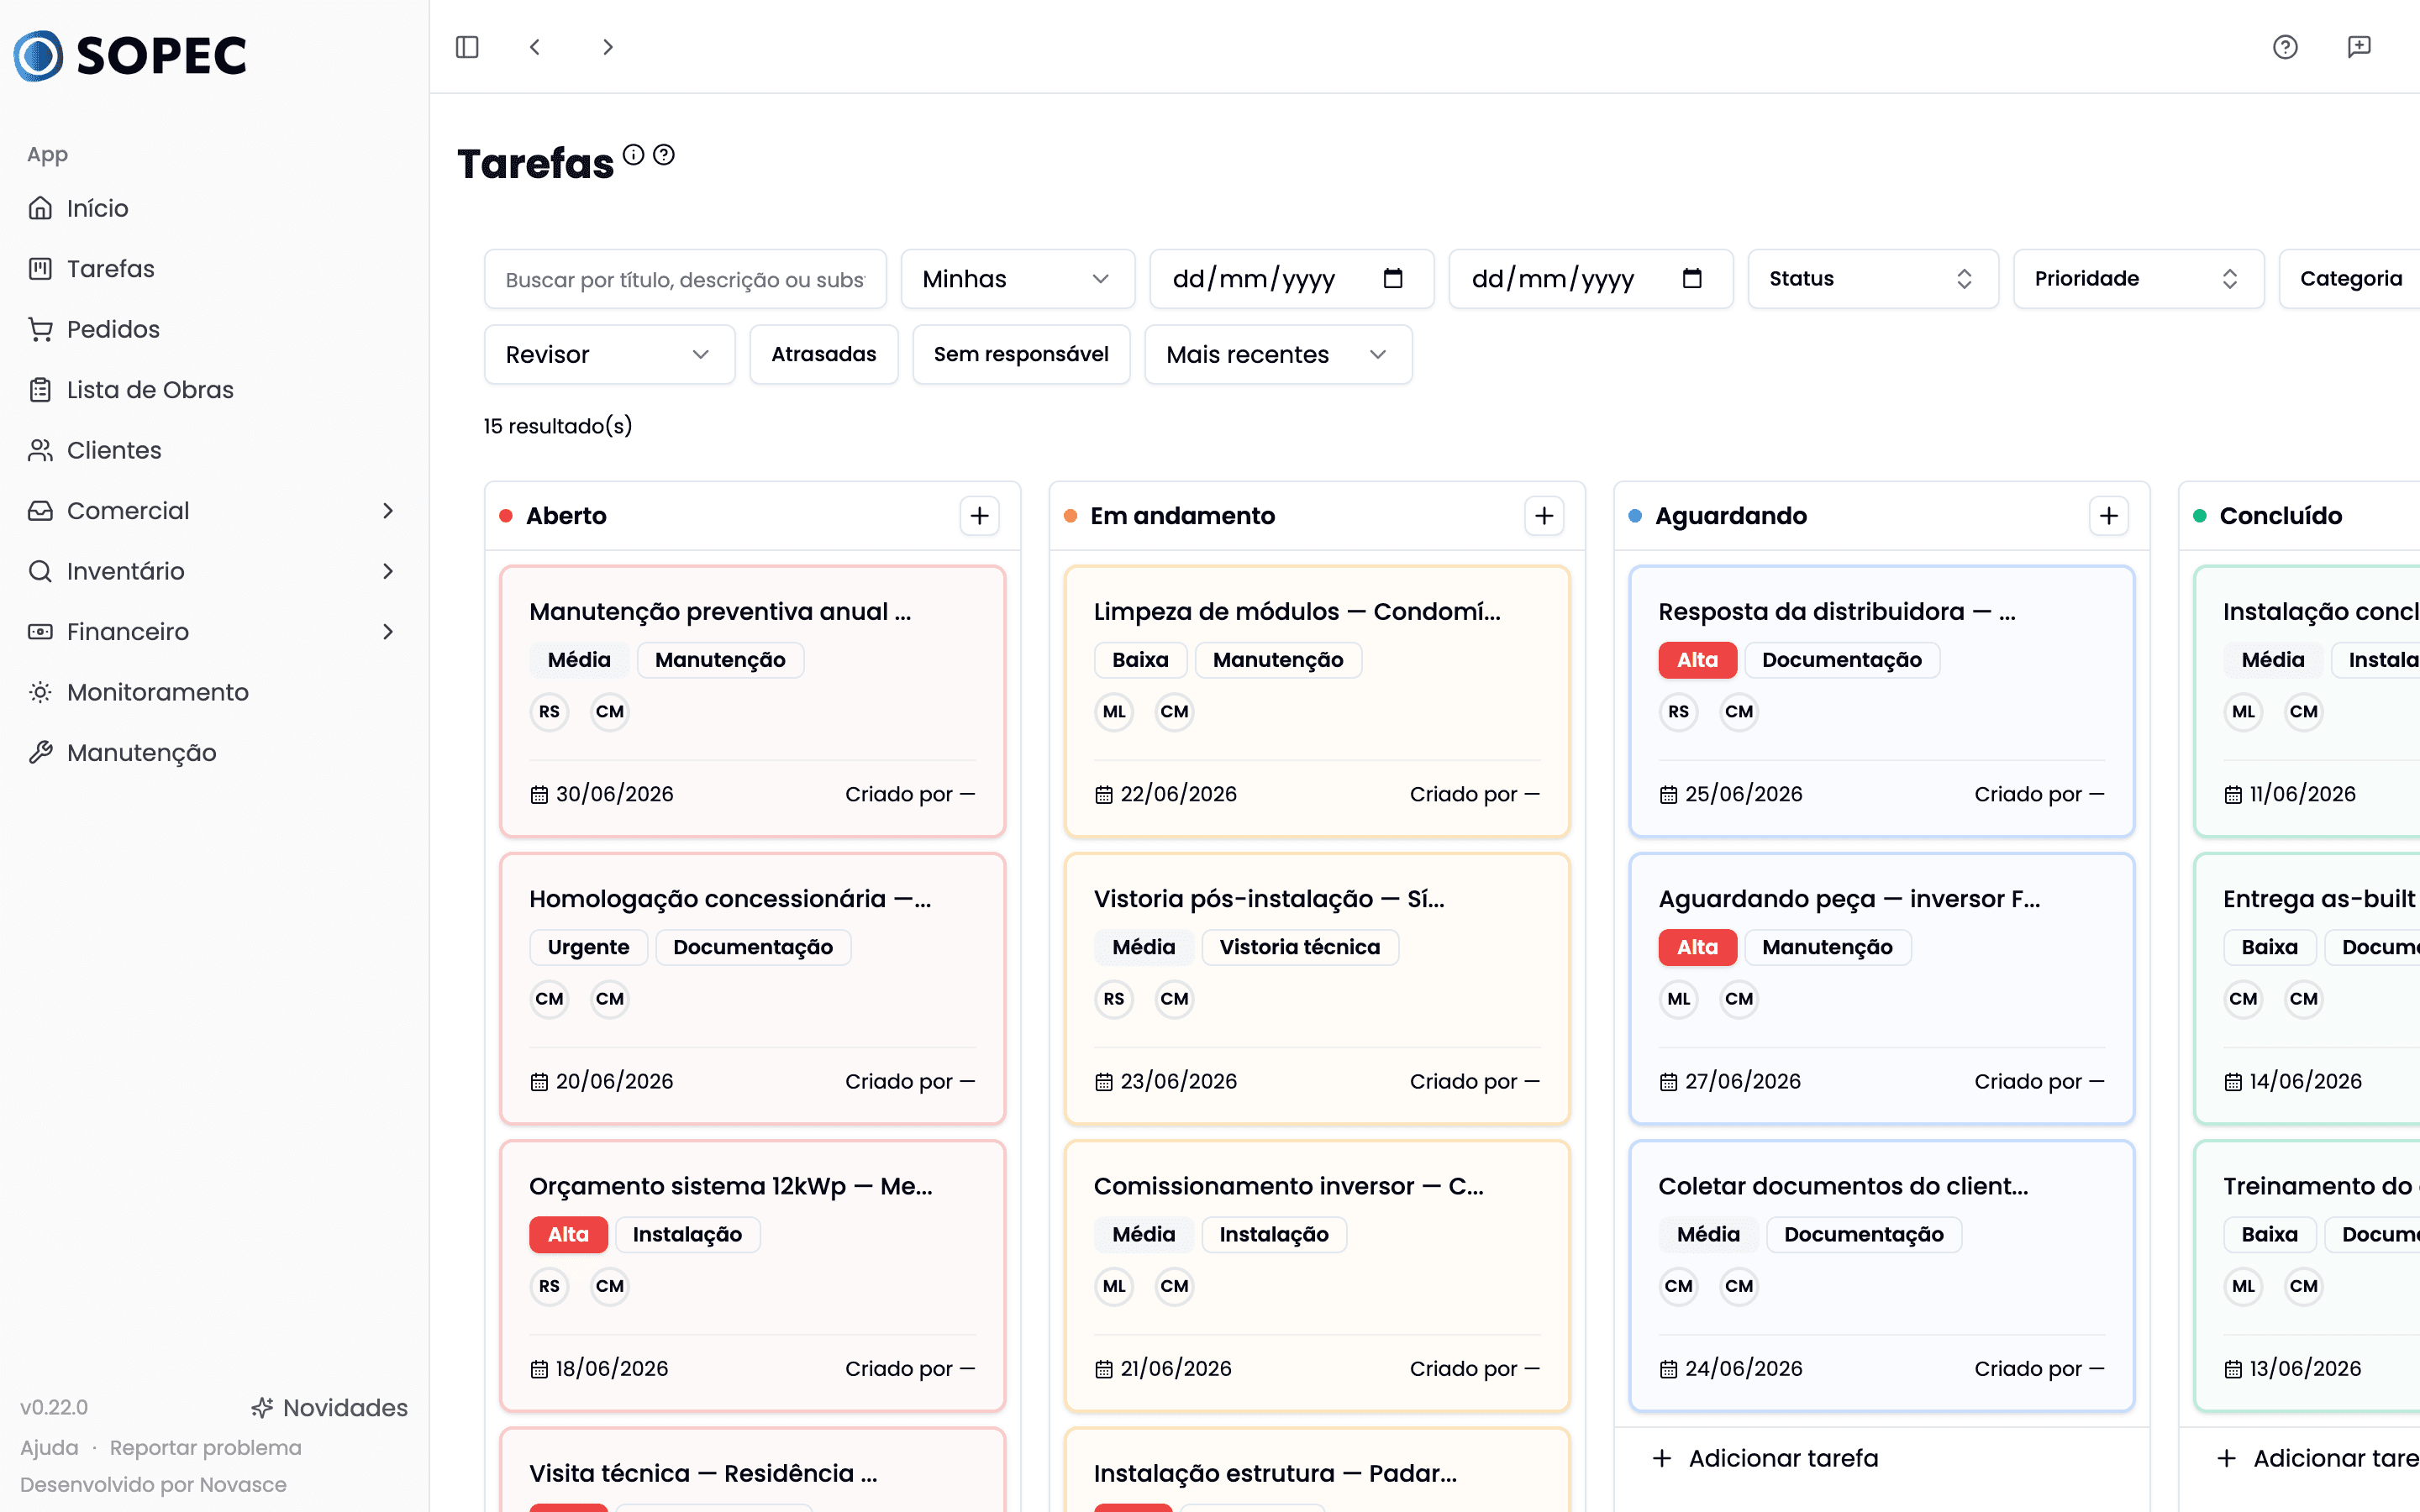
Task: Open Pedidos in the sidebar
Action: pos(213,329)
